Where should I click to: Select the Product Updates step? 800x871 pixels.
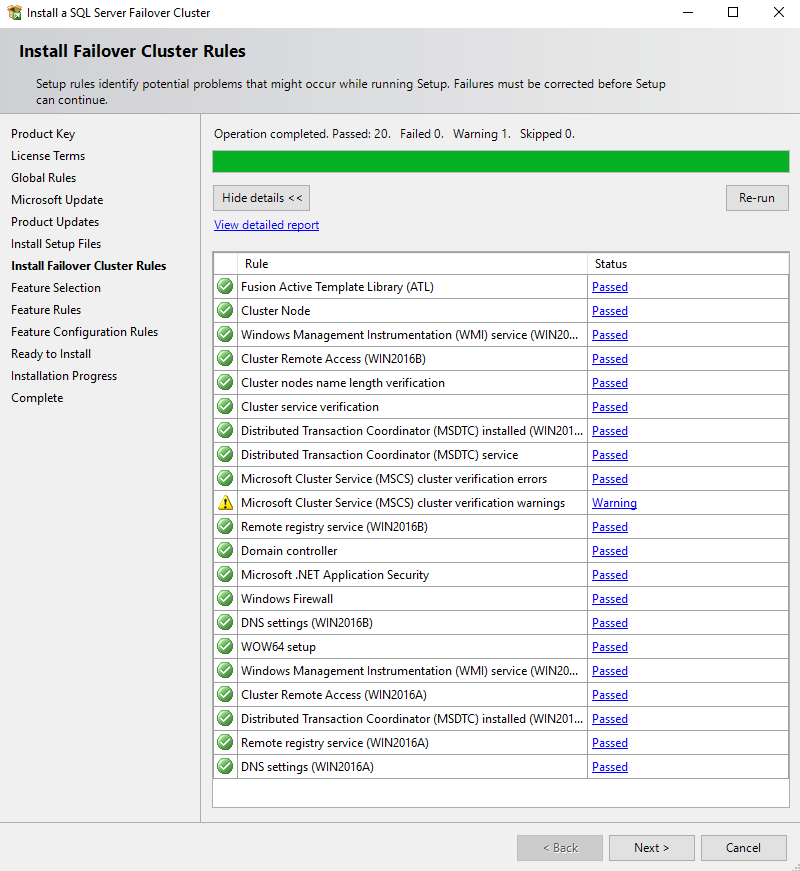point(55,222)
